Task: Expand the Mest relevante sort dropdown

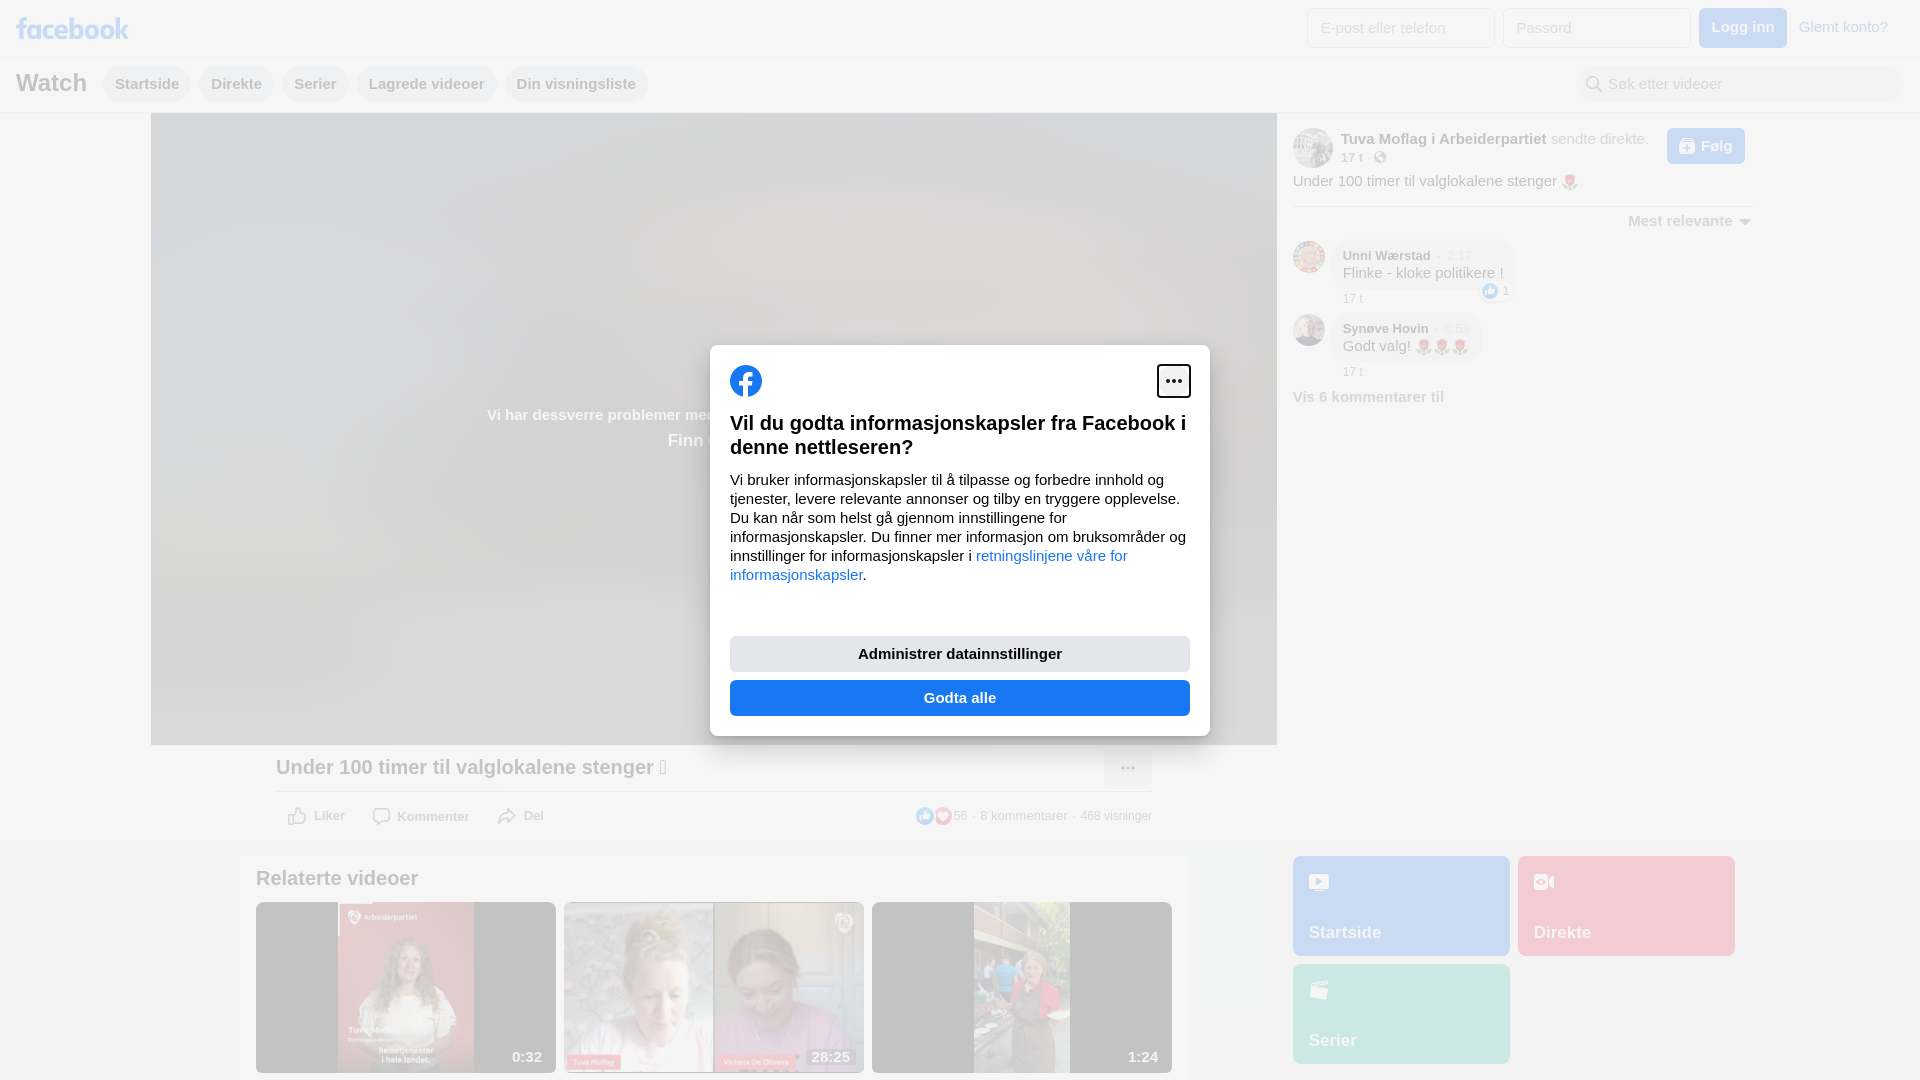Action: point(1689,221)
